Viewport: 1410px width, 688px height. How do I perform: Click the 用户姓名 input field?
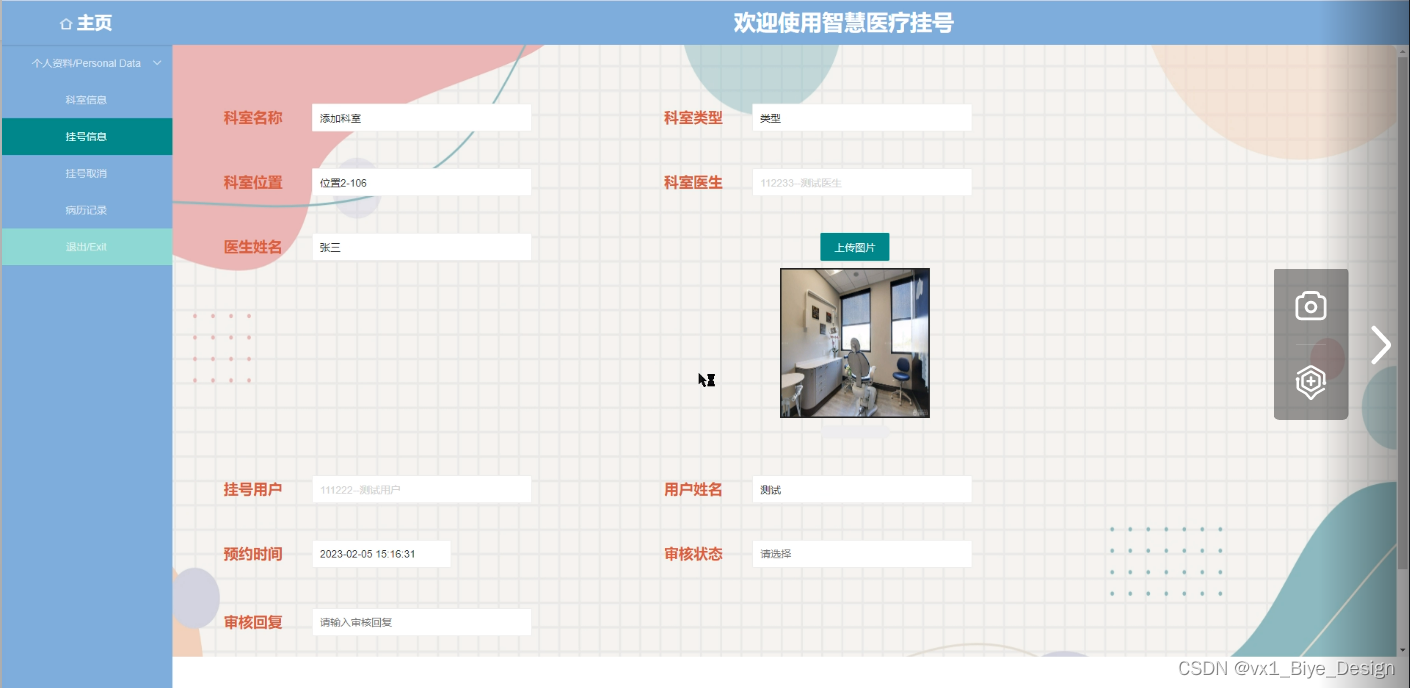point(861,490)
